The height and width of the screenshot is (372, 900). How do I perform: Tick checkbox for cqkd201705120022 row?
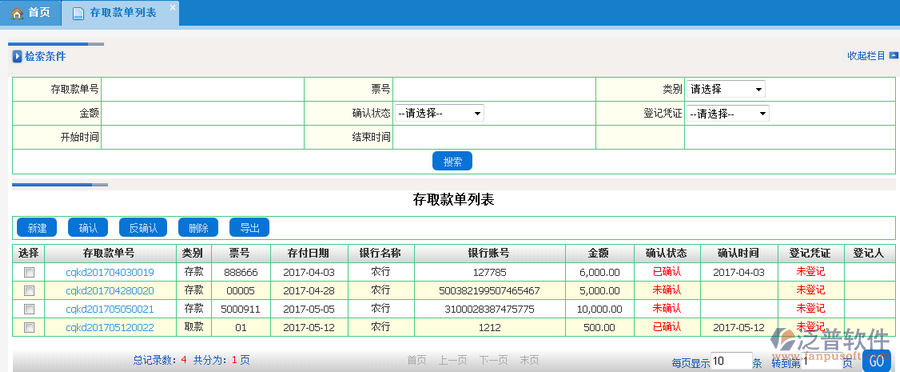(x=29, y=327)
